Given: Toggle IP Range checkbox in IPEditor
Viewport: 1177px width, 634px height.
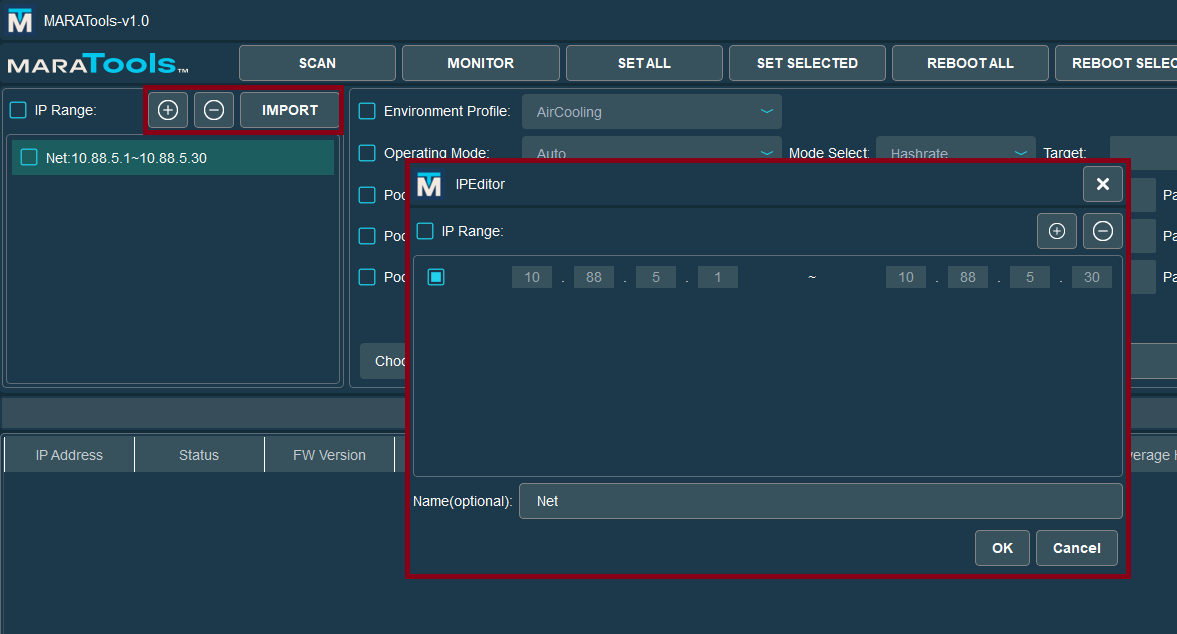Looking at the screenshot, I should coord(425,231).
